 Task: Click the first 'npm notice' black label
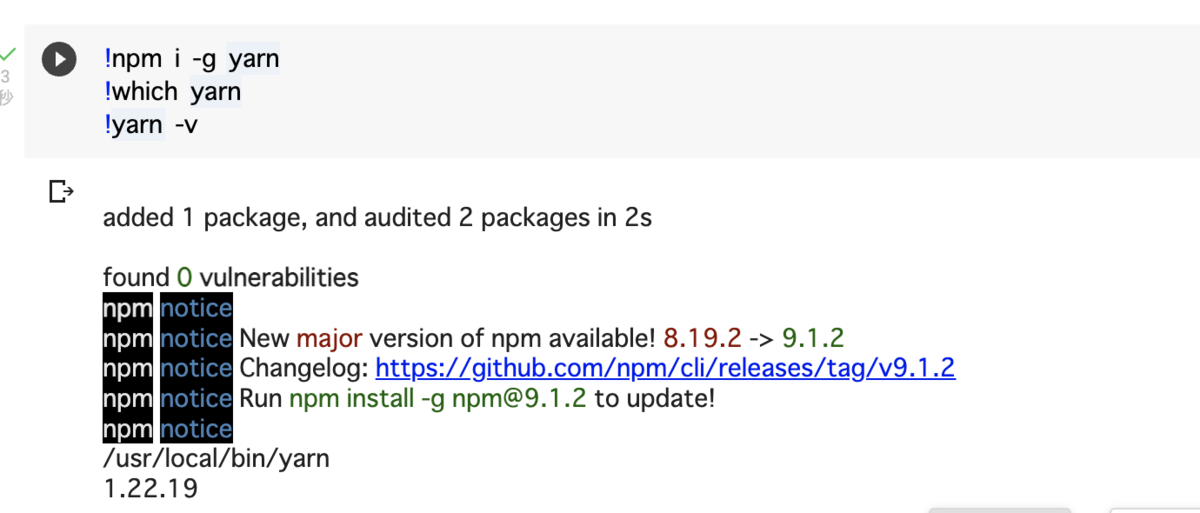coord(167,308)
